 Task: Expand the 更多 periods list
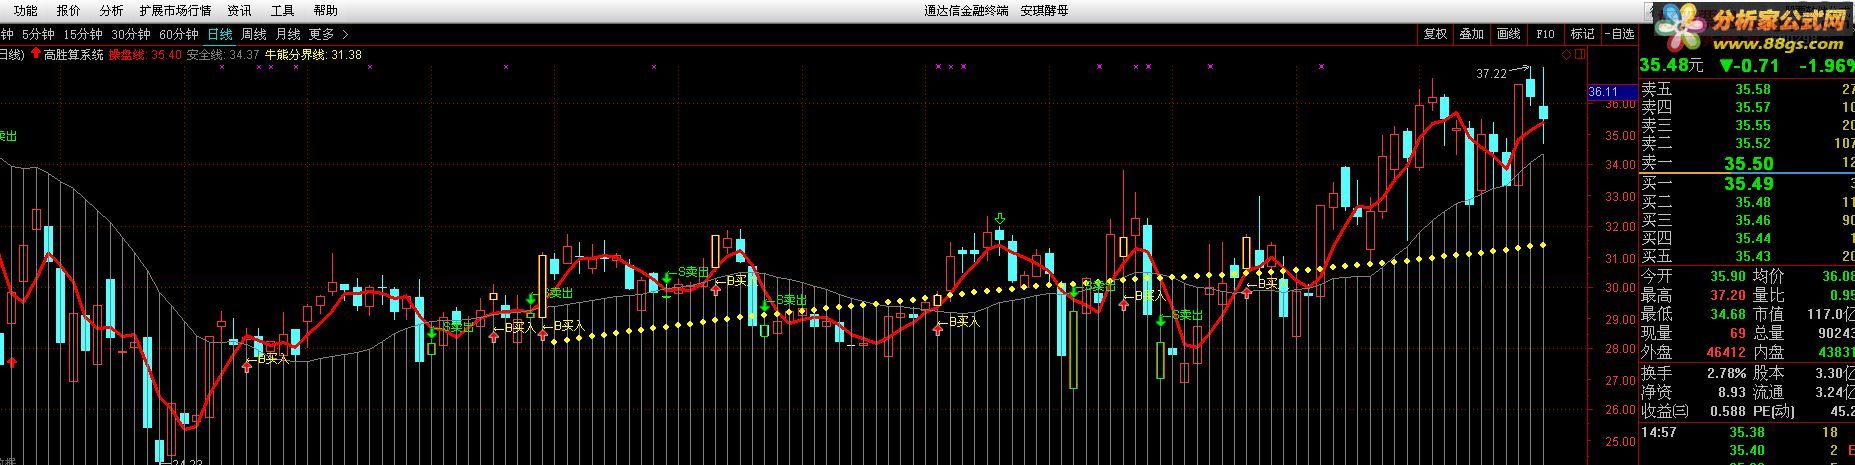coord(328,34)
